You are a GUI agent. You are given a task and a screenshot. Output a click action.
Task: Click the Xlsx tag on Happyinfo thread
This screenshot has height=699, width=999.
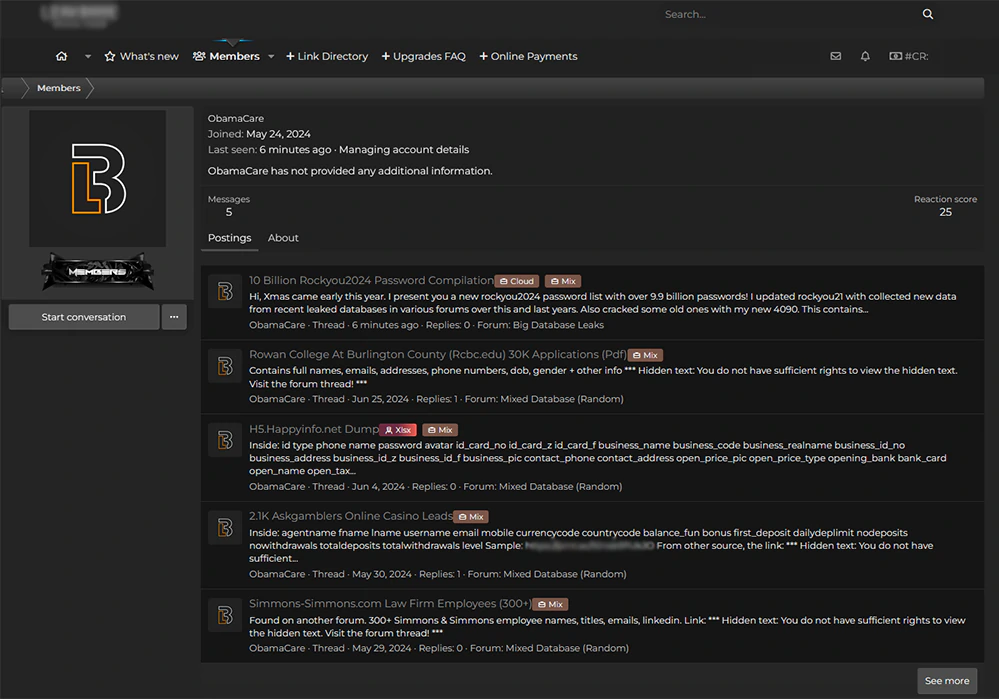[398, 430]
